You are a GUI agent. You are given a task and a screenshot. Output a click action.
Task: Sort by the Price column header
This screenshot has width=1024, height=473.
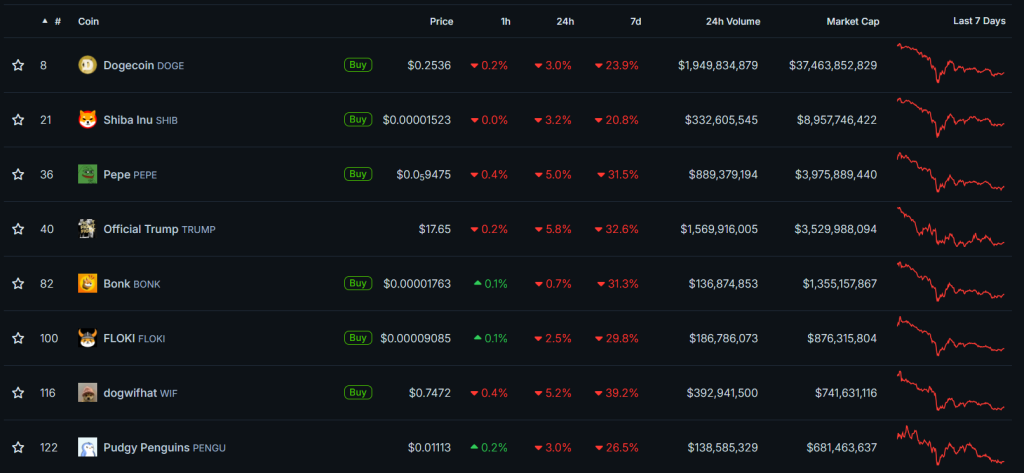coord(441,22)
